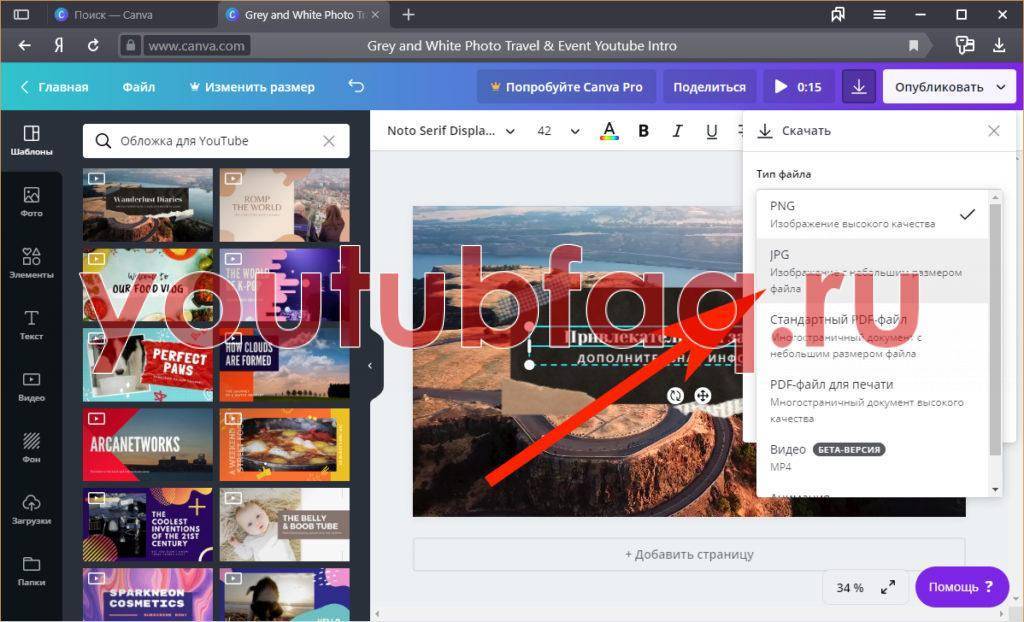Screen dimensions: 1024x622
Task: Choose PDF-файл для печати option
Action: coord(866,400)
